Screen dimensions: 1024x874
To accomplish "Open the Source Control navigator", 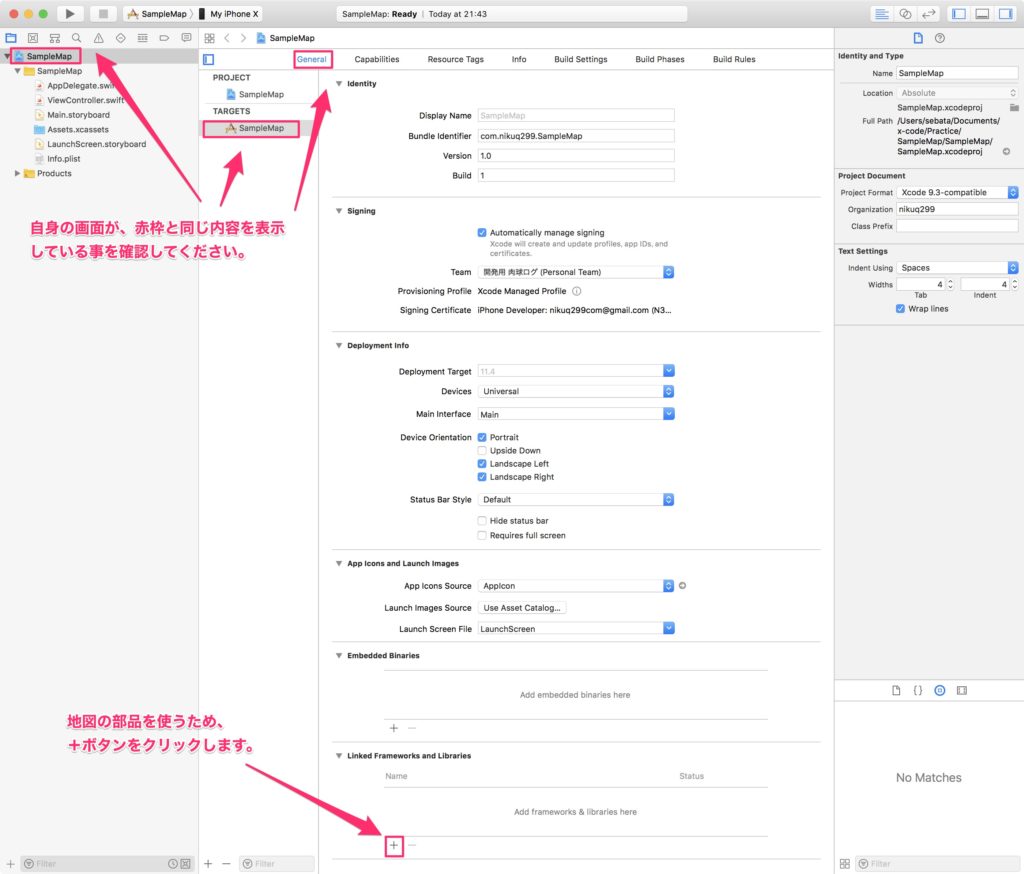I will [x=33, y=38].
